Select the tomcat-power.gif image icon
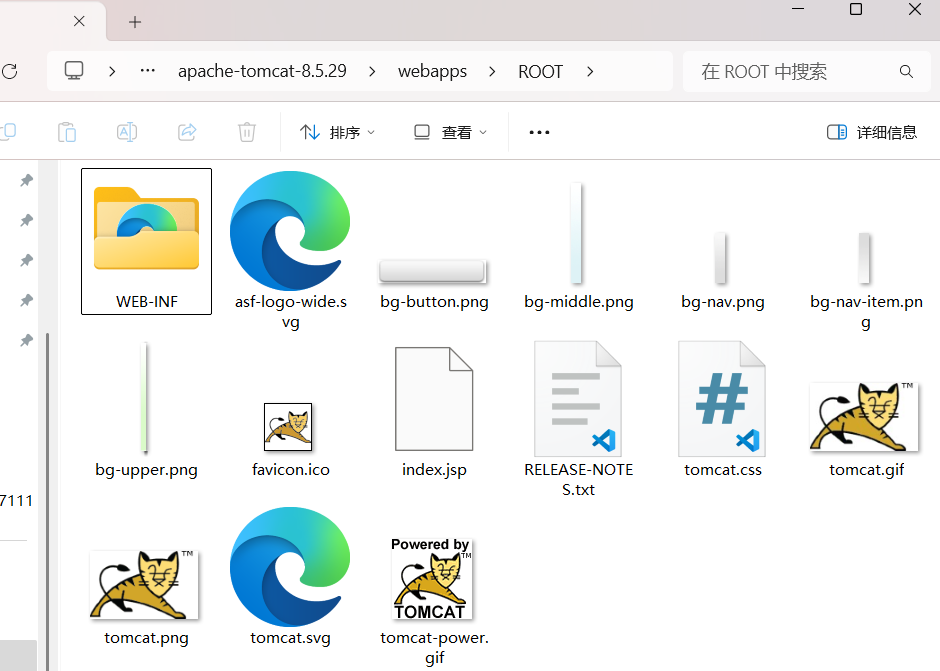 click(x=432, y=579)
